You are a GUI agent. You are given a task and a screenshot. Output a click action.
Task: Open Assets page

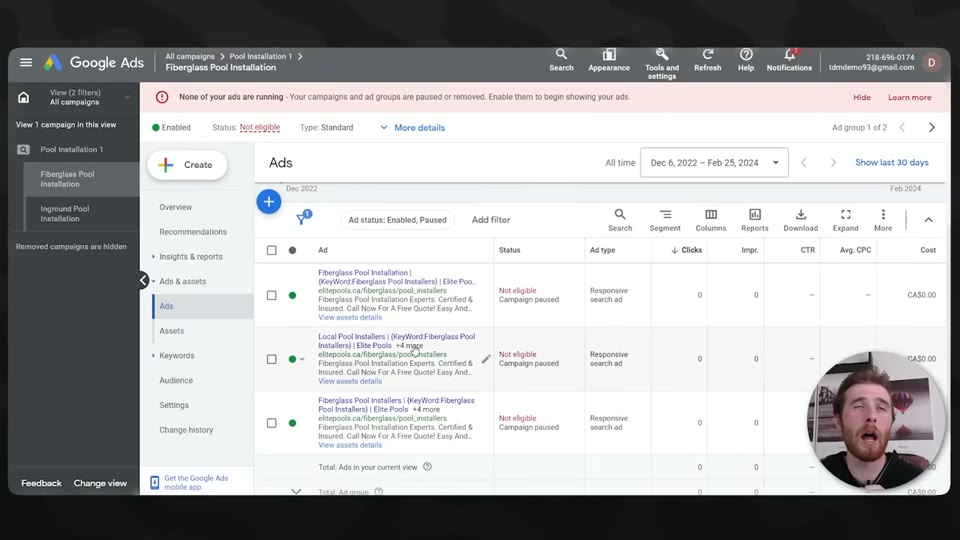click(171, 331)
